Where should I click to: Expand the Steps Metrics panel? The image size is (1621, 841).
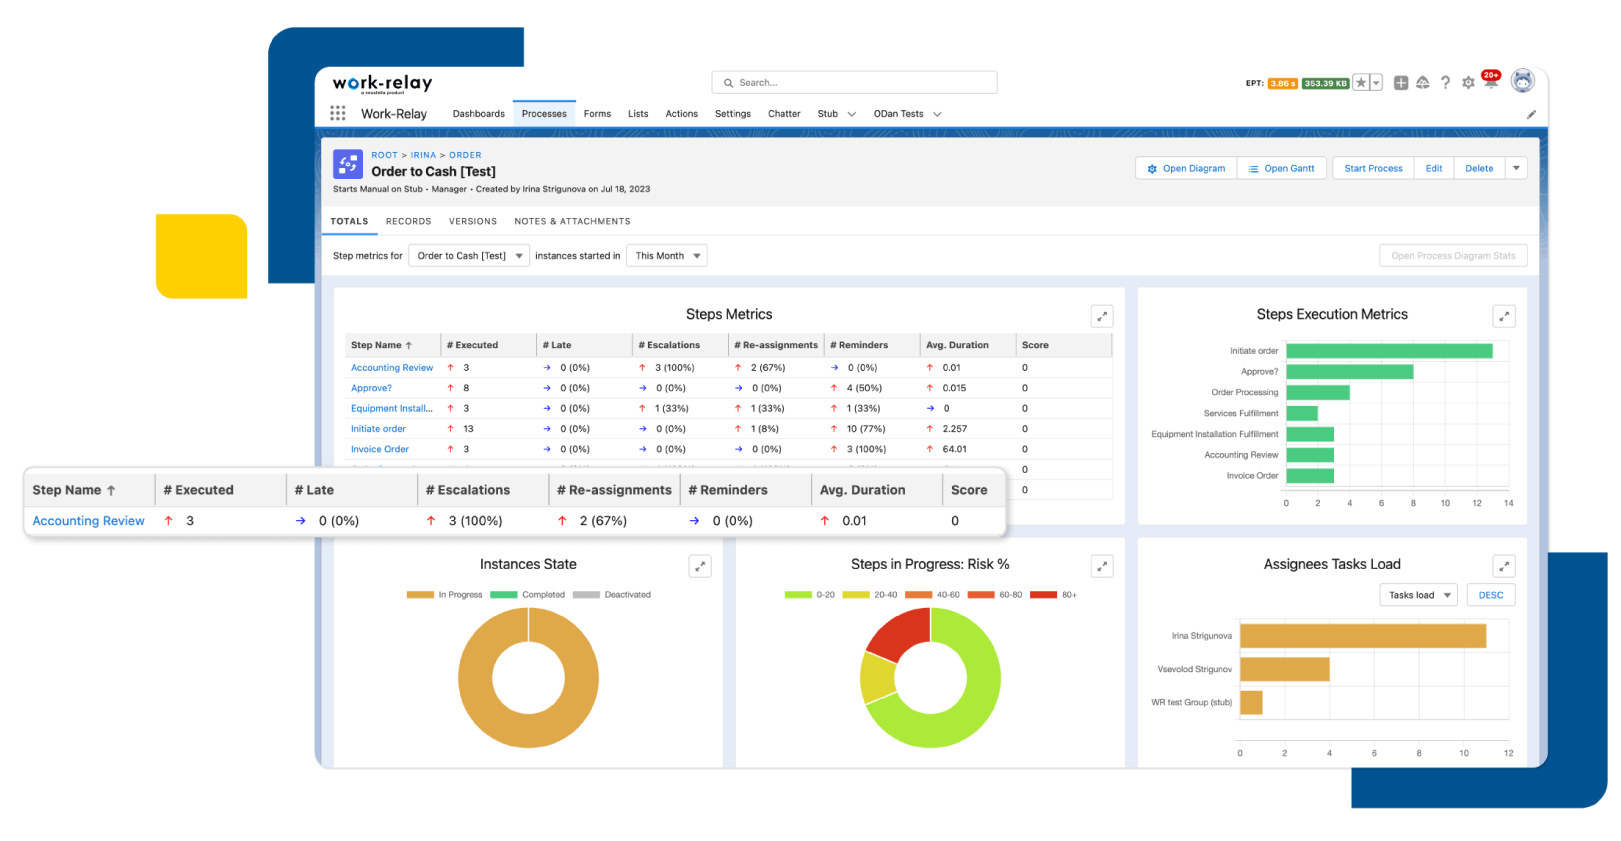(x=1102, y=316)
